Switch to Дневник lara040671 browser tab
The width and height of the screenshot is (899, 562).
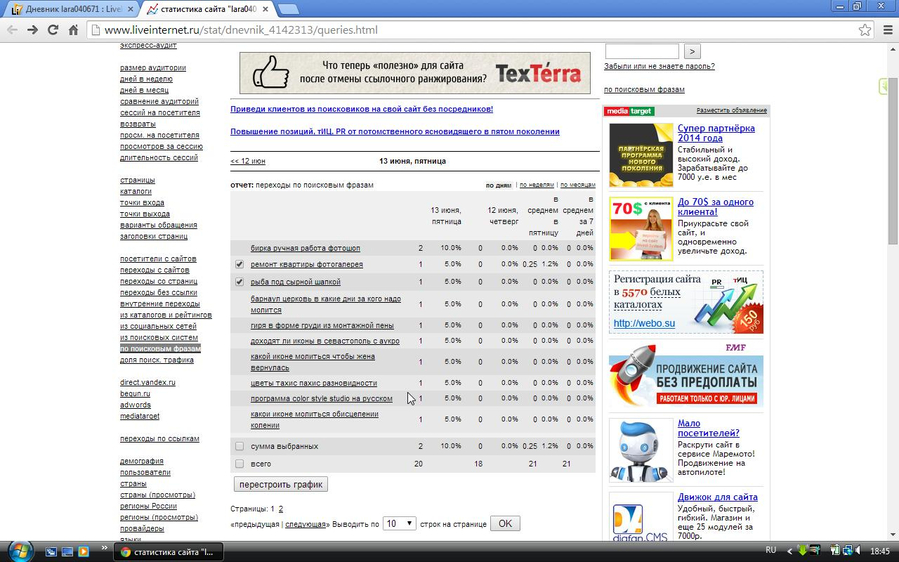pos(73,9)
